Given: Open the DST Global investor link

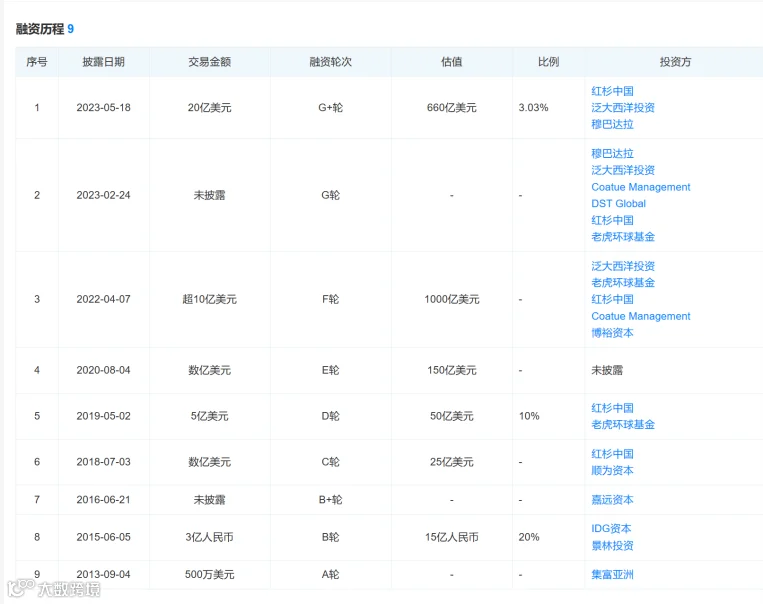Looking at the screenshot, I should [618, 203].
